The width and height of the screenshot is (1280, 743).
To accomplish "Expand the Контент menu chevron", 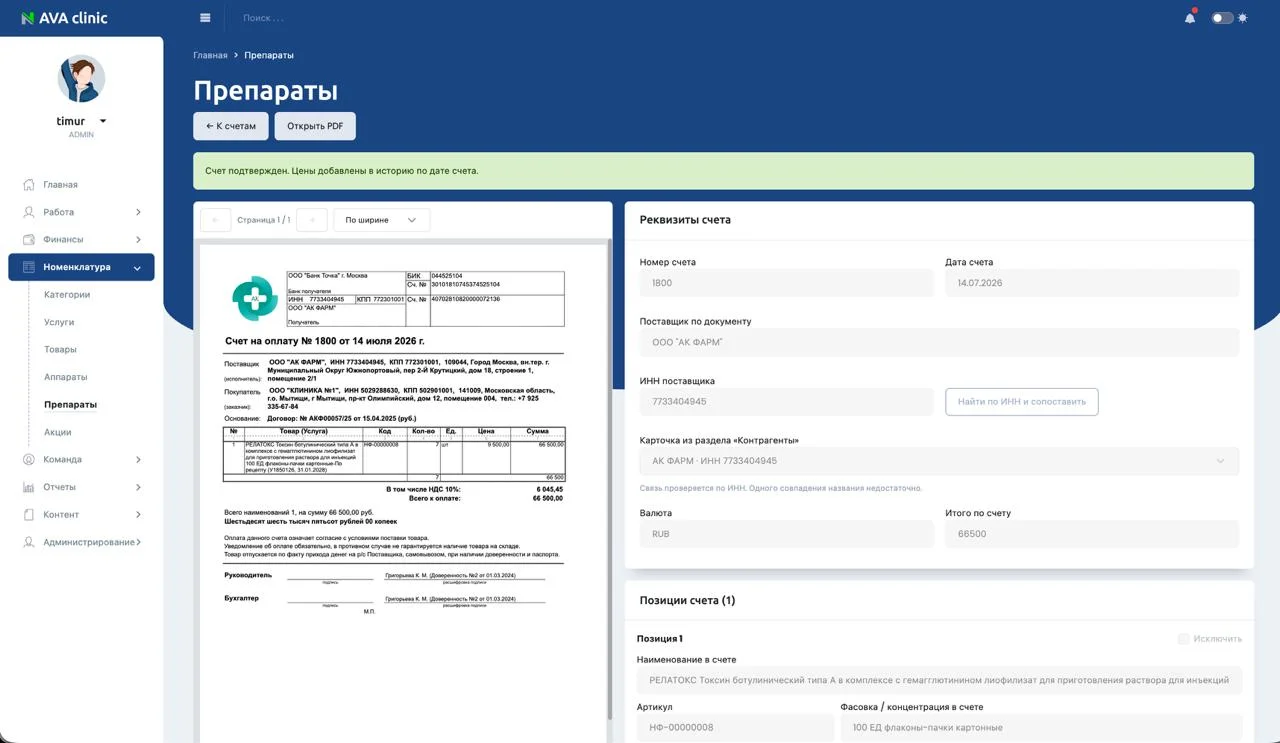I will (138, 515).
